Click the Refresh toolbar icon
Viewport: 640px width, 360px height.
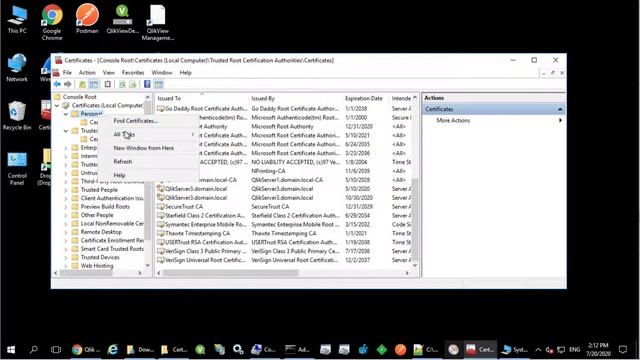pos(122,84)
